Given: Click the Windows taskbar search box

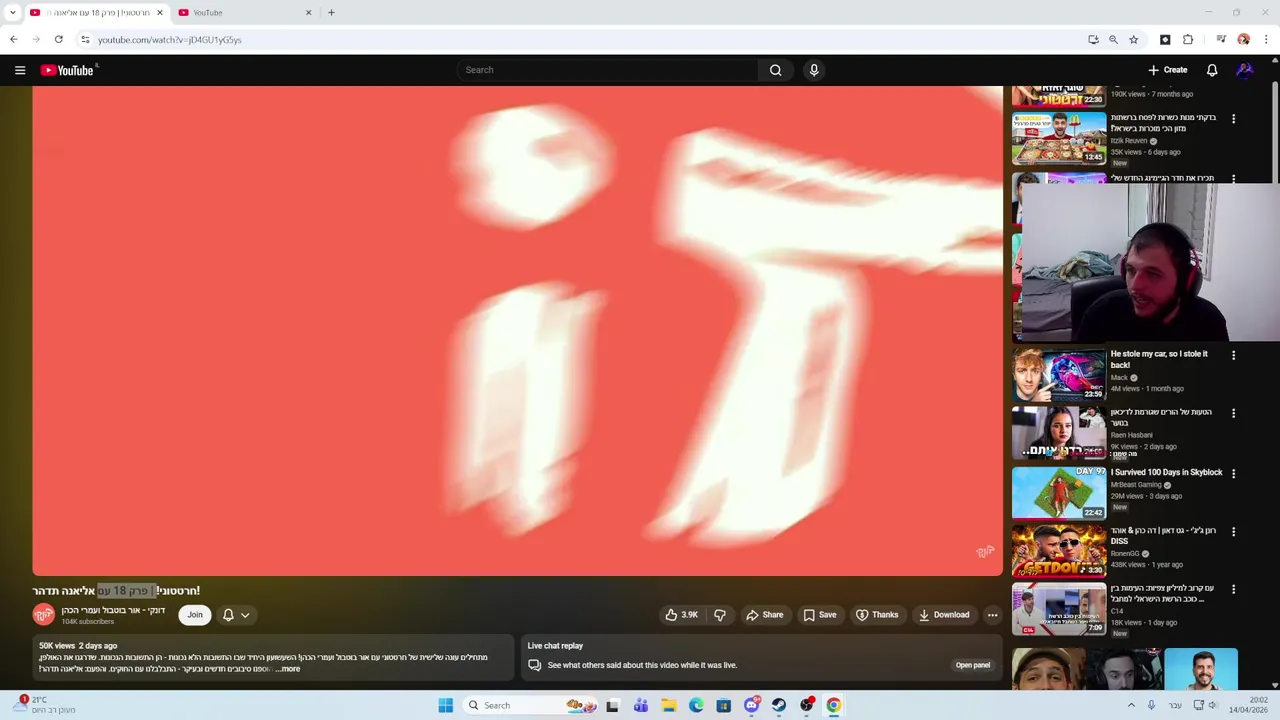Looking at the screenshot, I should coord(530,705).
